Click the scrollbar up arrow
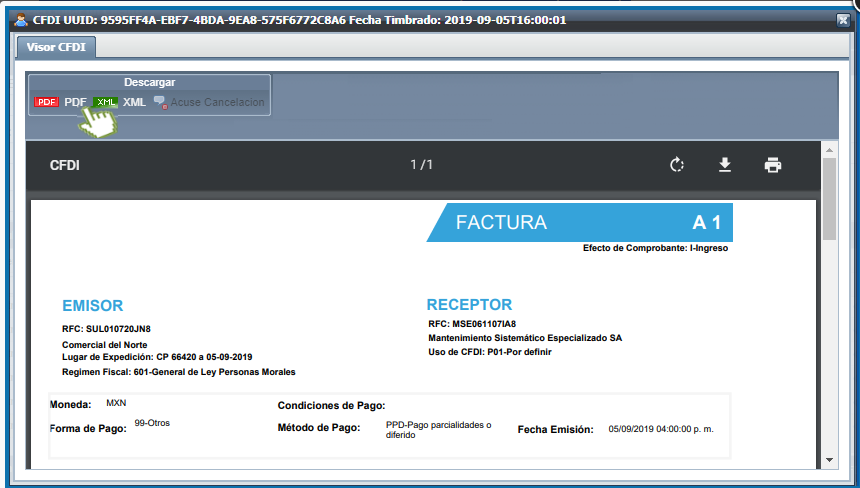This screenshot has width=860, height=488. coord(829,150)
